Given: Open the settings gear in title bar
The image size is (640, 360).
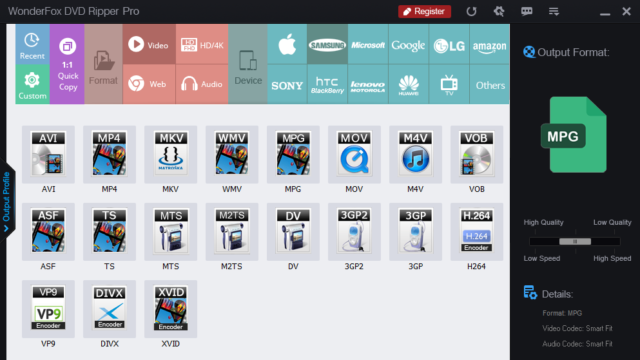Looking at the screenshot, I should 499,11.
